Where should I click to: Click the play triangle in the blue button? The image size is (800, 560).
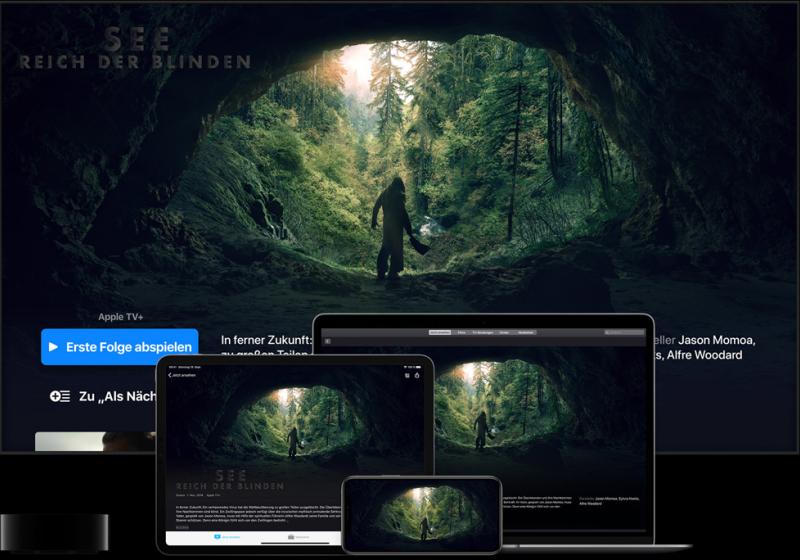(53, 347)
